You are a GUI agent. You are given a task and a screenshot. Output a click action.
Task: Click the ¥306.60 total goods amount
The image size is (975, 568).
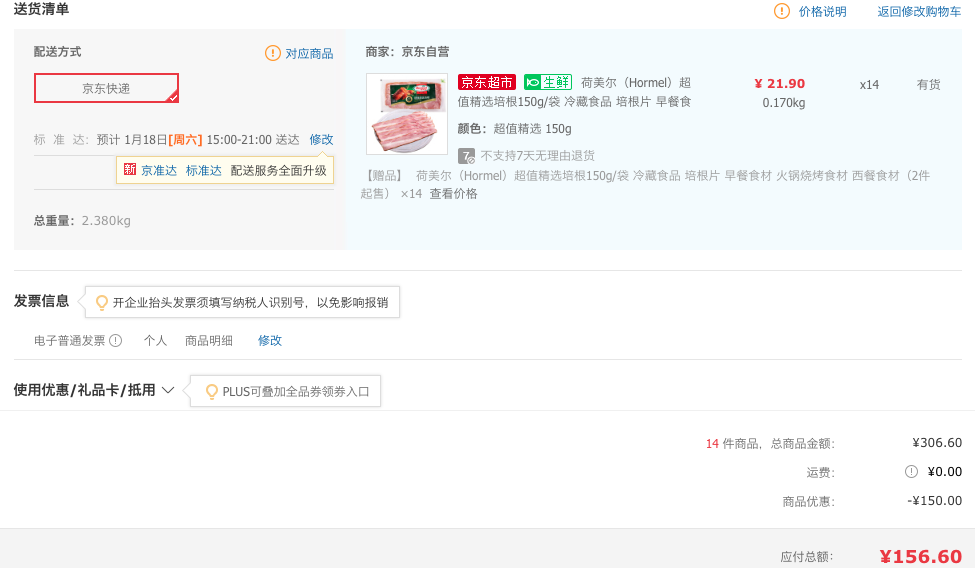(x=937, y=443)
